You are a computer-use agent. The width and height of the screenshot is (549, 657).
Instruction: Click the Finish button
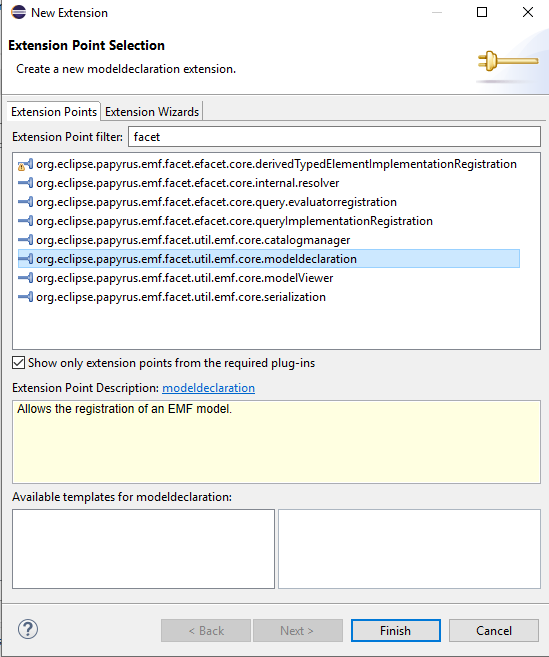tap(396, 631)
